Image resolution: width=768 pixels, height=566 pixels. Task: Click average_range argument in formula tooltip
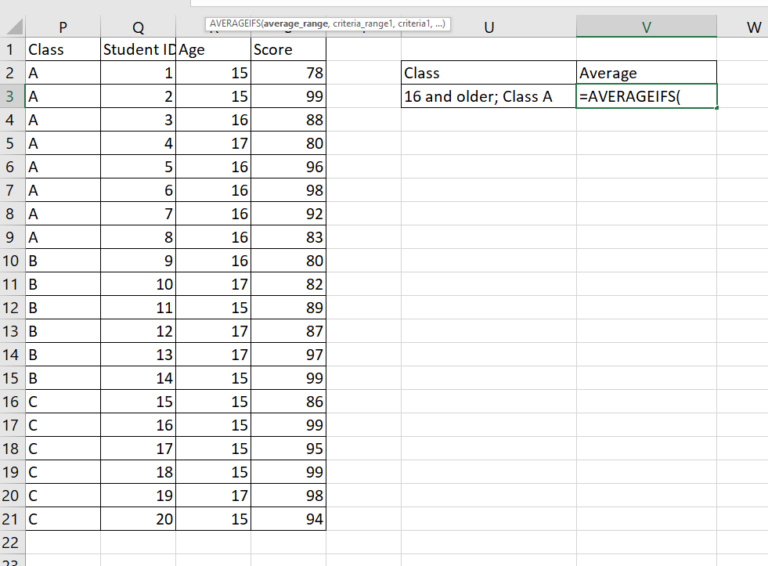297,23
